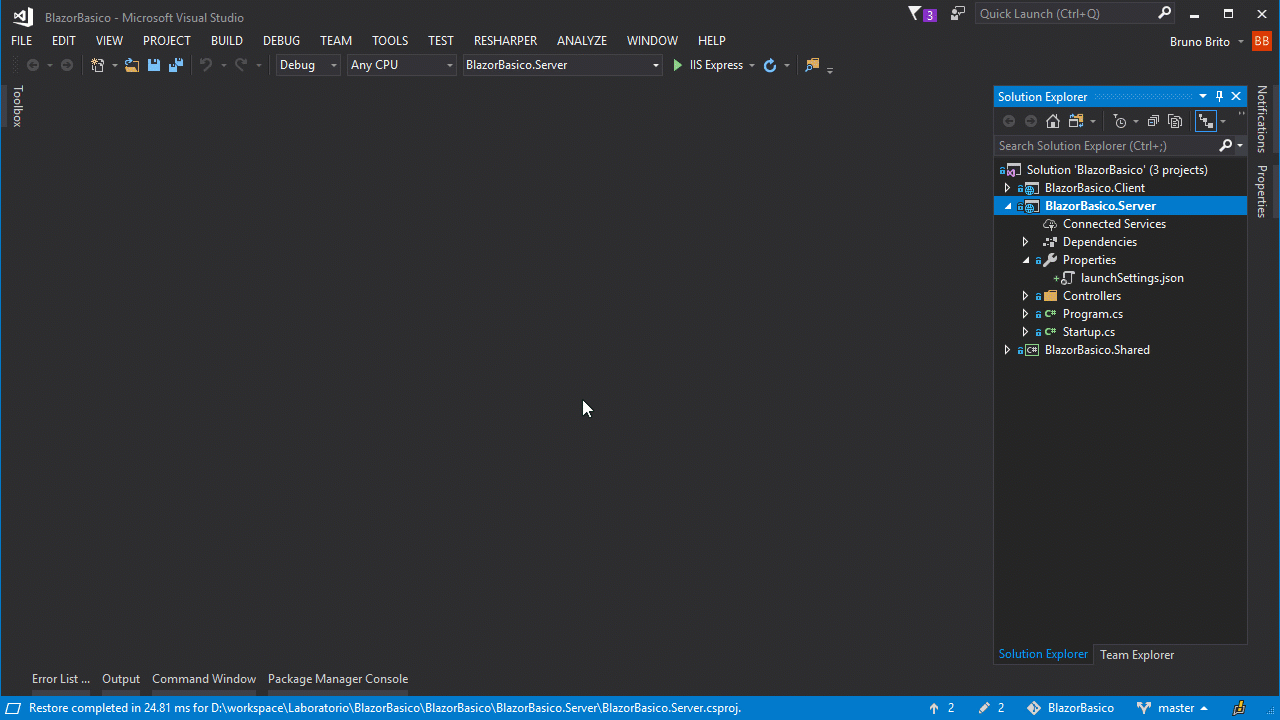Click the Navigate Backward arrow in main toolbar
The height and width of the screenshot is (720, 1280).
pyautogui.click(x=33, y=65)
